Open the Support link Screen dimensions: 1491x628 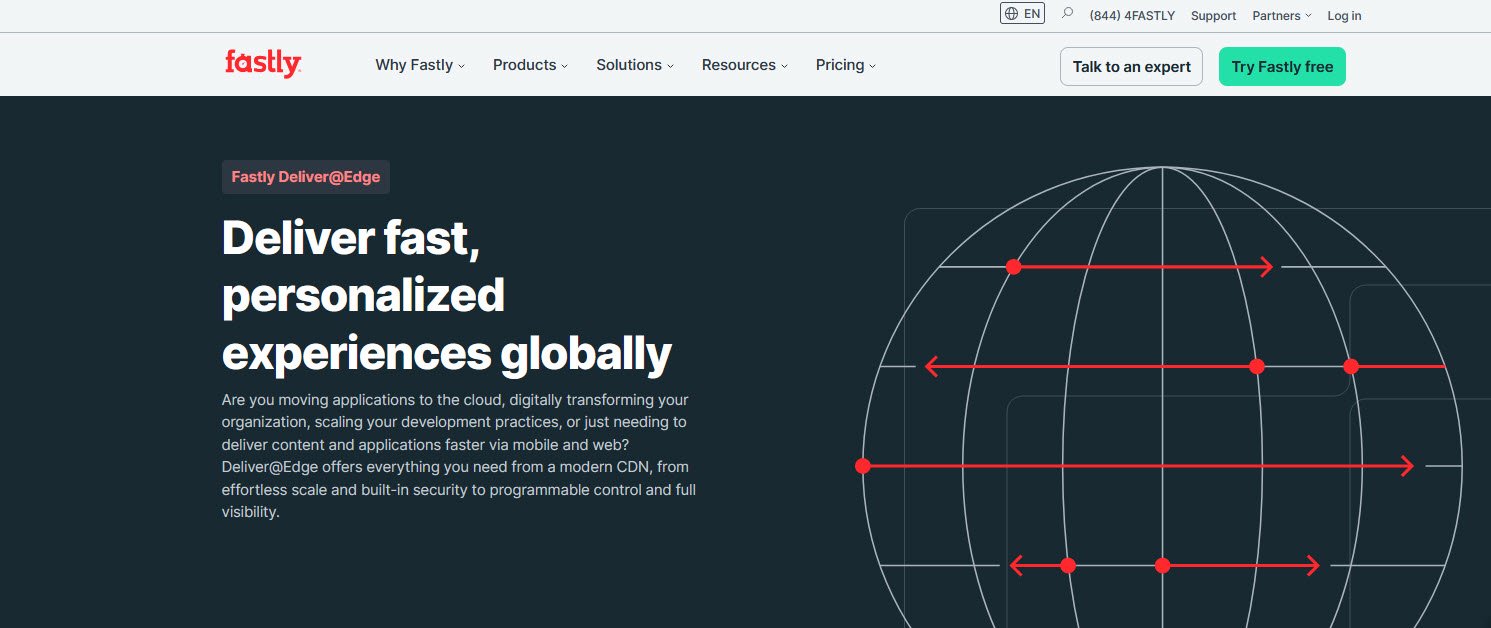tap(1213, 16)
